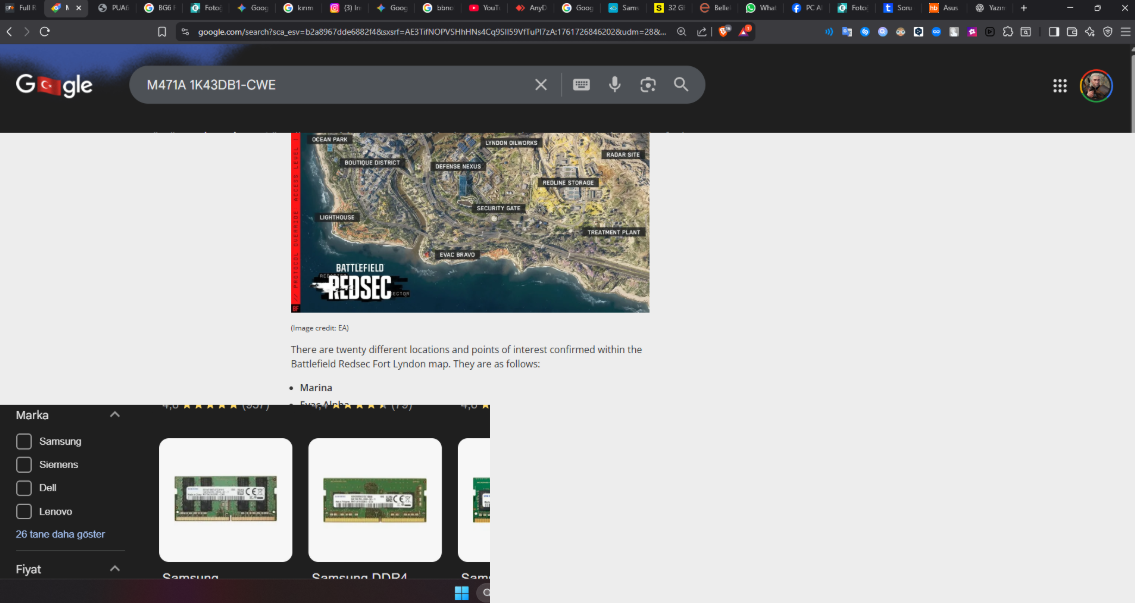Reload the current page
The width and height of the screenshot is (1135, 603).
pyautogui.click(x=45, y=32)
